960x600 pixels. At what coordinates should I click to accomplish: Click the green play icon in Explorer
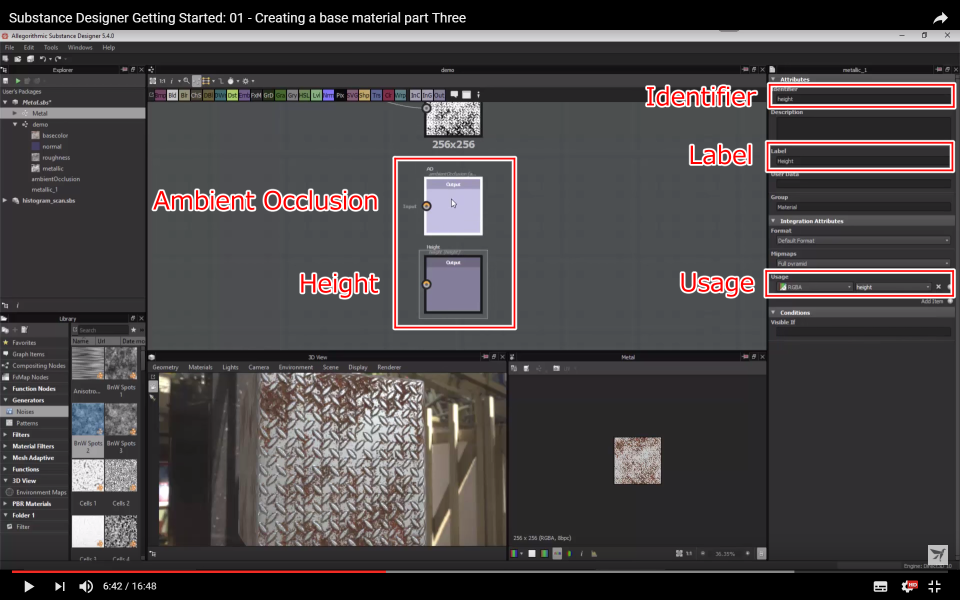click(18, 81)
